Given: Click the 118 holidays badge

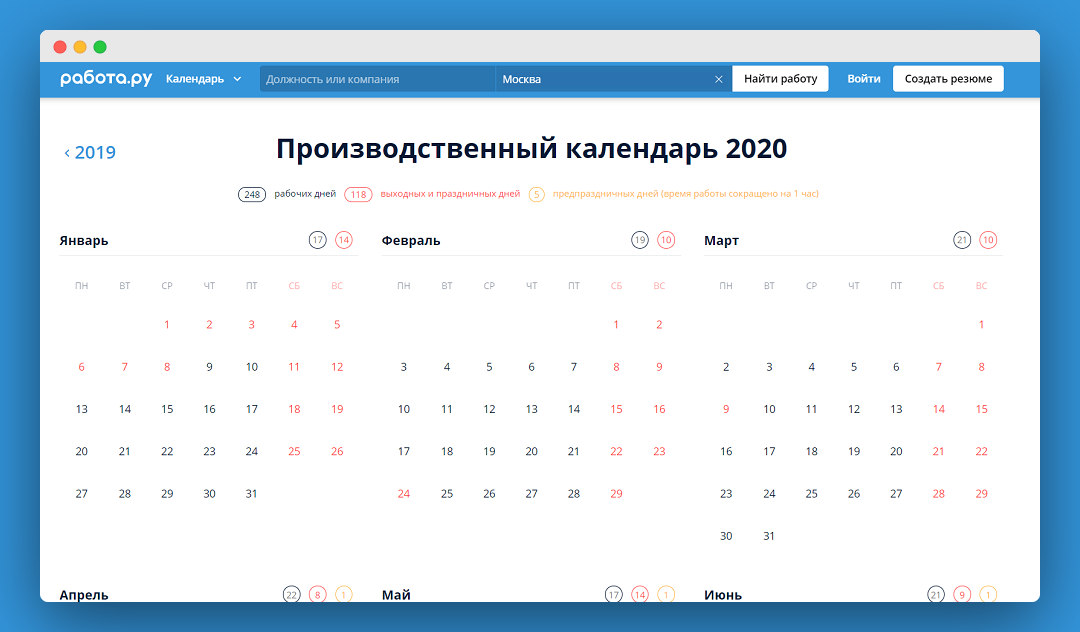Looking at the screenshot, I should tap(358, 194).
